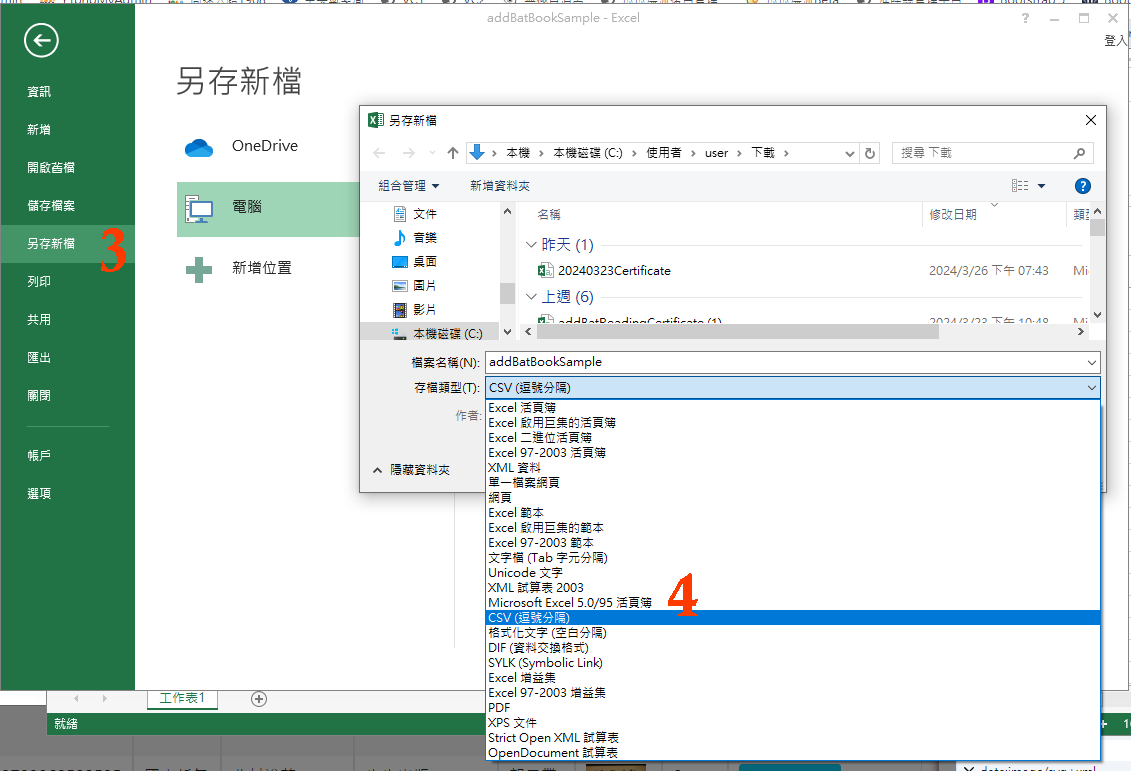Image resolution: width=1131 pixels, height=771 pixels.
Task: Open 組合管理 dropdown menu
Action: pos(408,186)
